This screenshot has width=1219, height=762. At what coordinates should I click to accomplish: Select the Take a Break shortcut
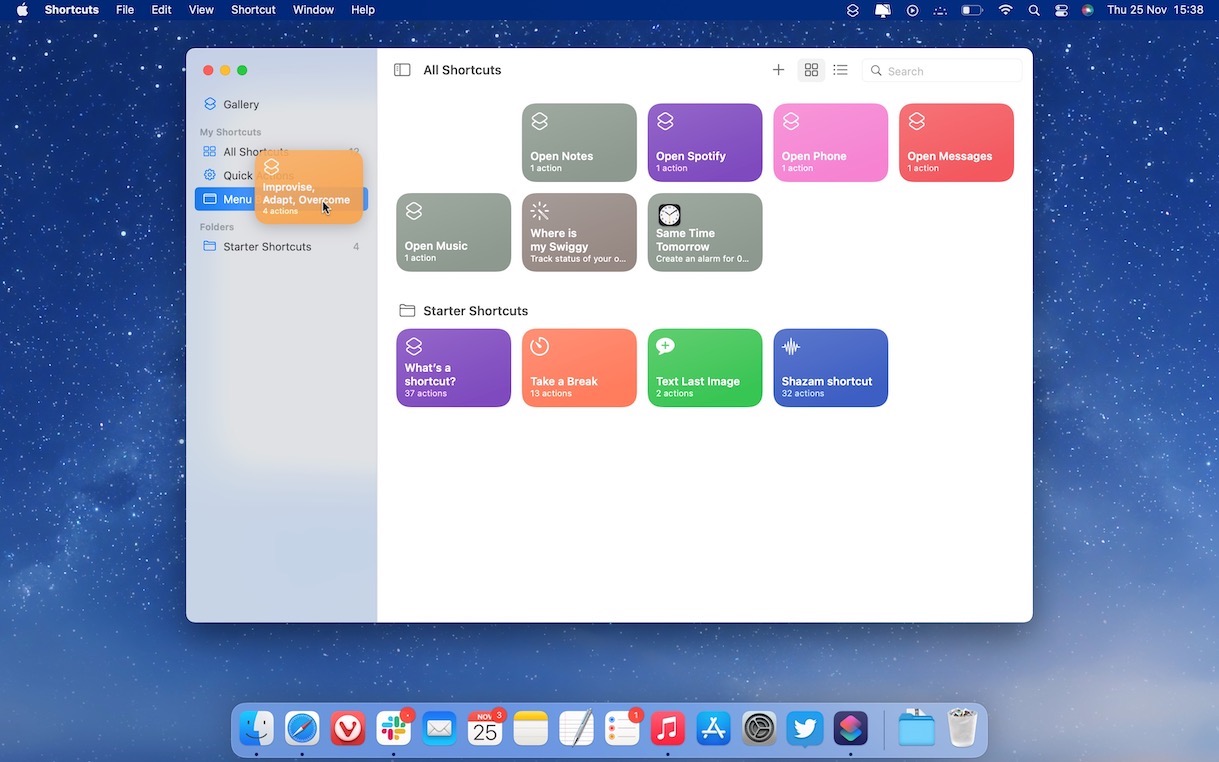click(579, 368)
